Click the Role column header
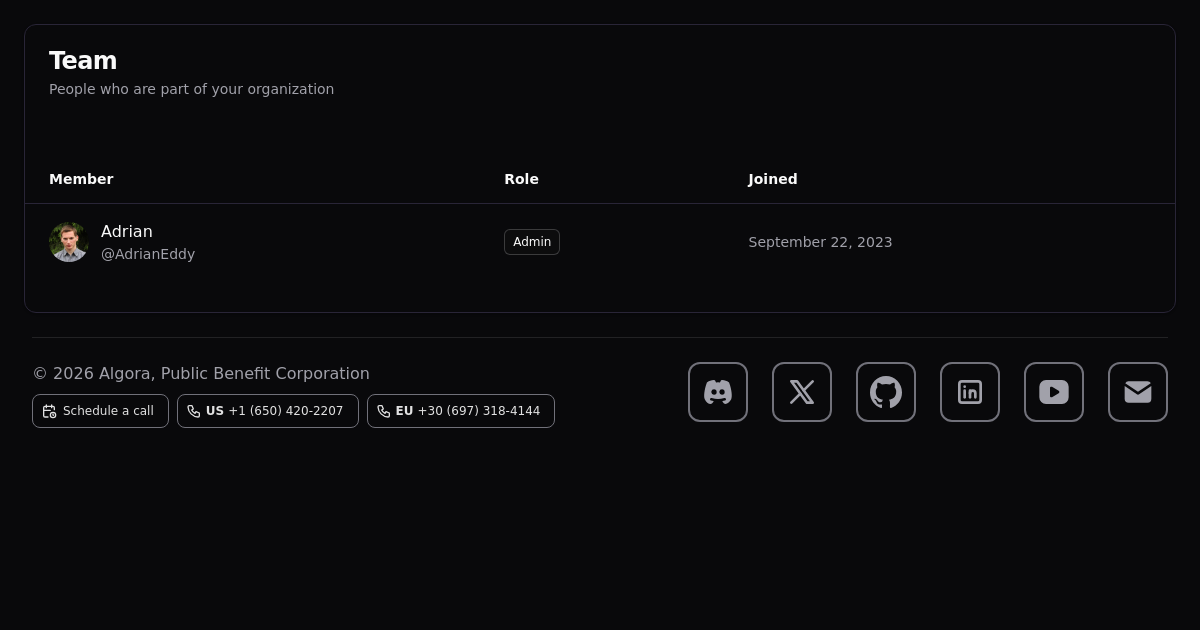1200x630 pixels. pos(521,179)
